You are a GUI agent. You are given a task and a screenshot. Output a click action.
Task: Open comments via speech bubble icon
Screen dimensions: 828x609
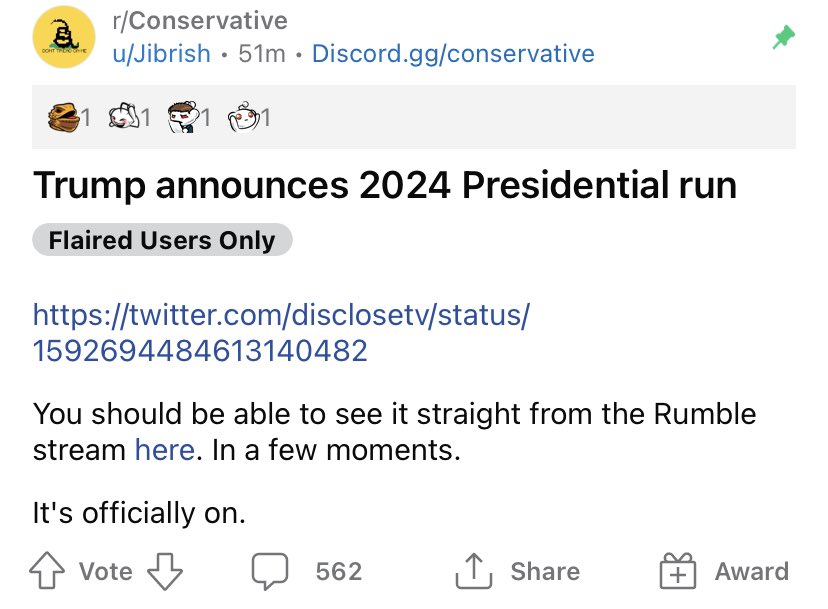(x=270, y=570)
